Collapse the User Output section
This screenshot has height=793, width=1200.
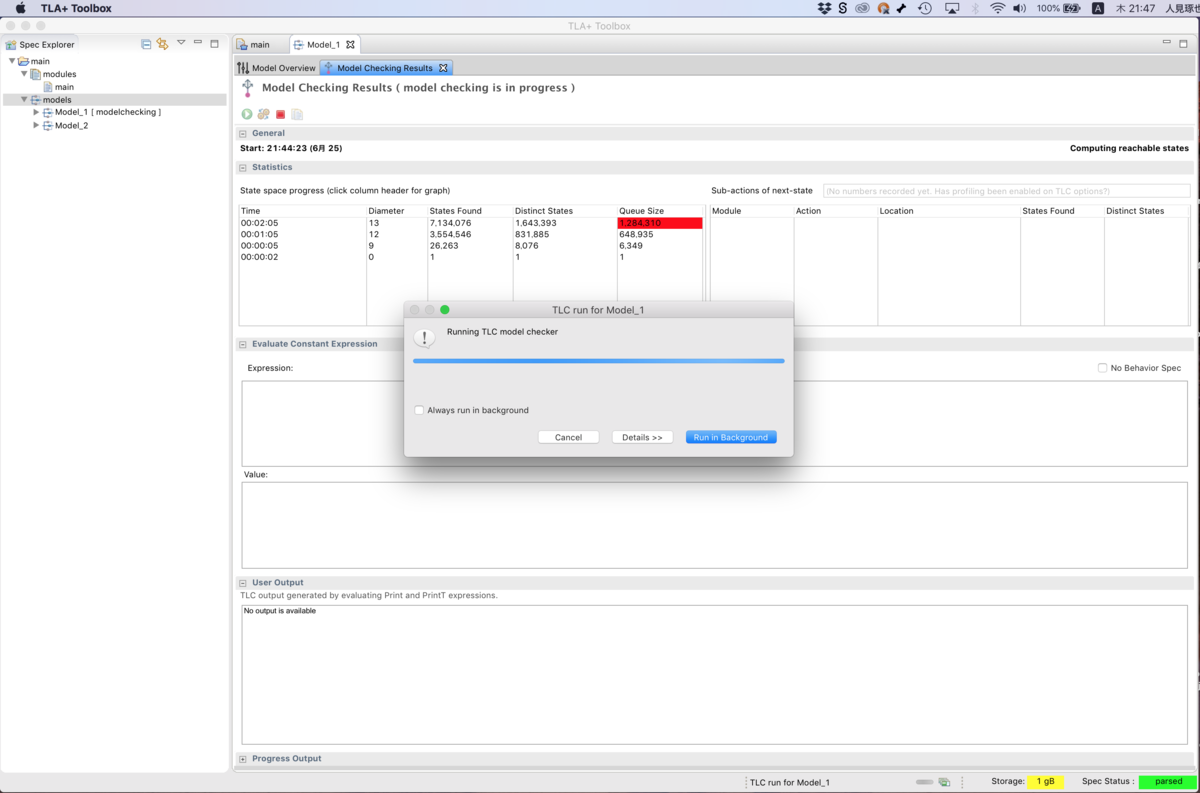[243, 583]
